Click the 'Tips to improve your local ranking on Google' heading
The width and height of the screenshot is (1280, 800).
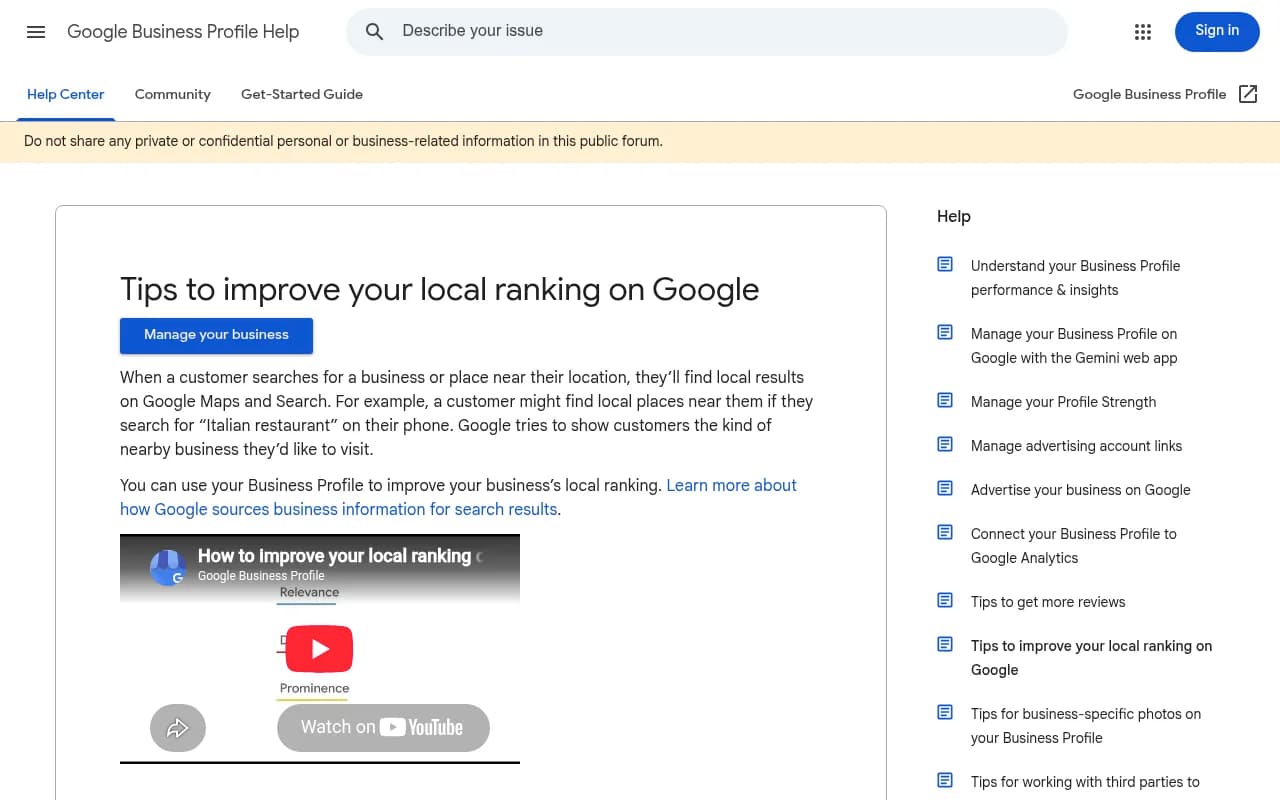pos(439,289)
